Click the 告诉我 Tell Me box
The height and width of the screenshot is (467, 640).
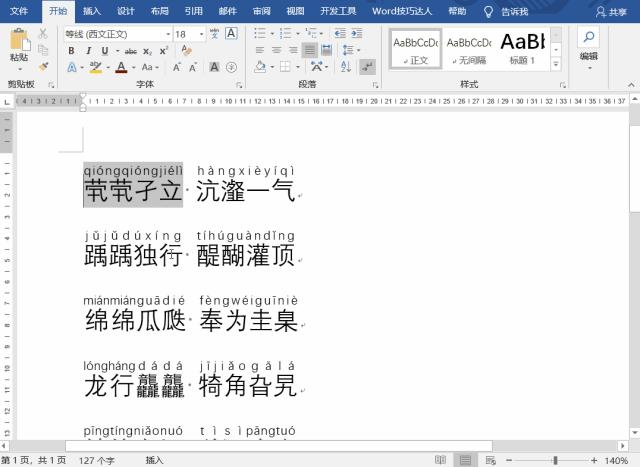(x=506, y=11)
